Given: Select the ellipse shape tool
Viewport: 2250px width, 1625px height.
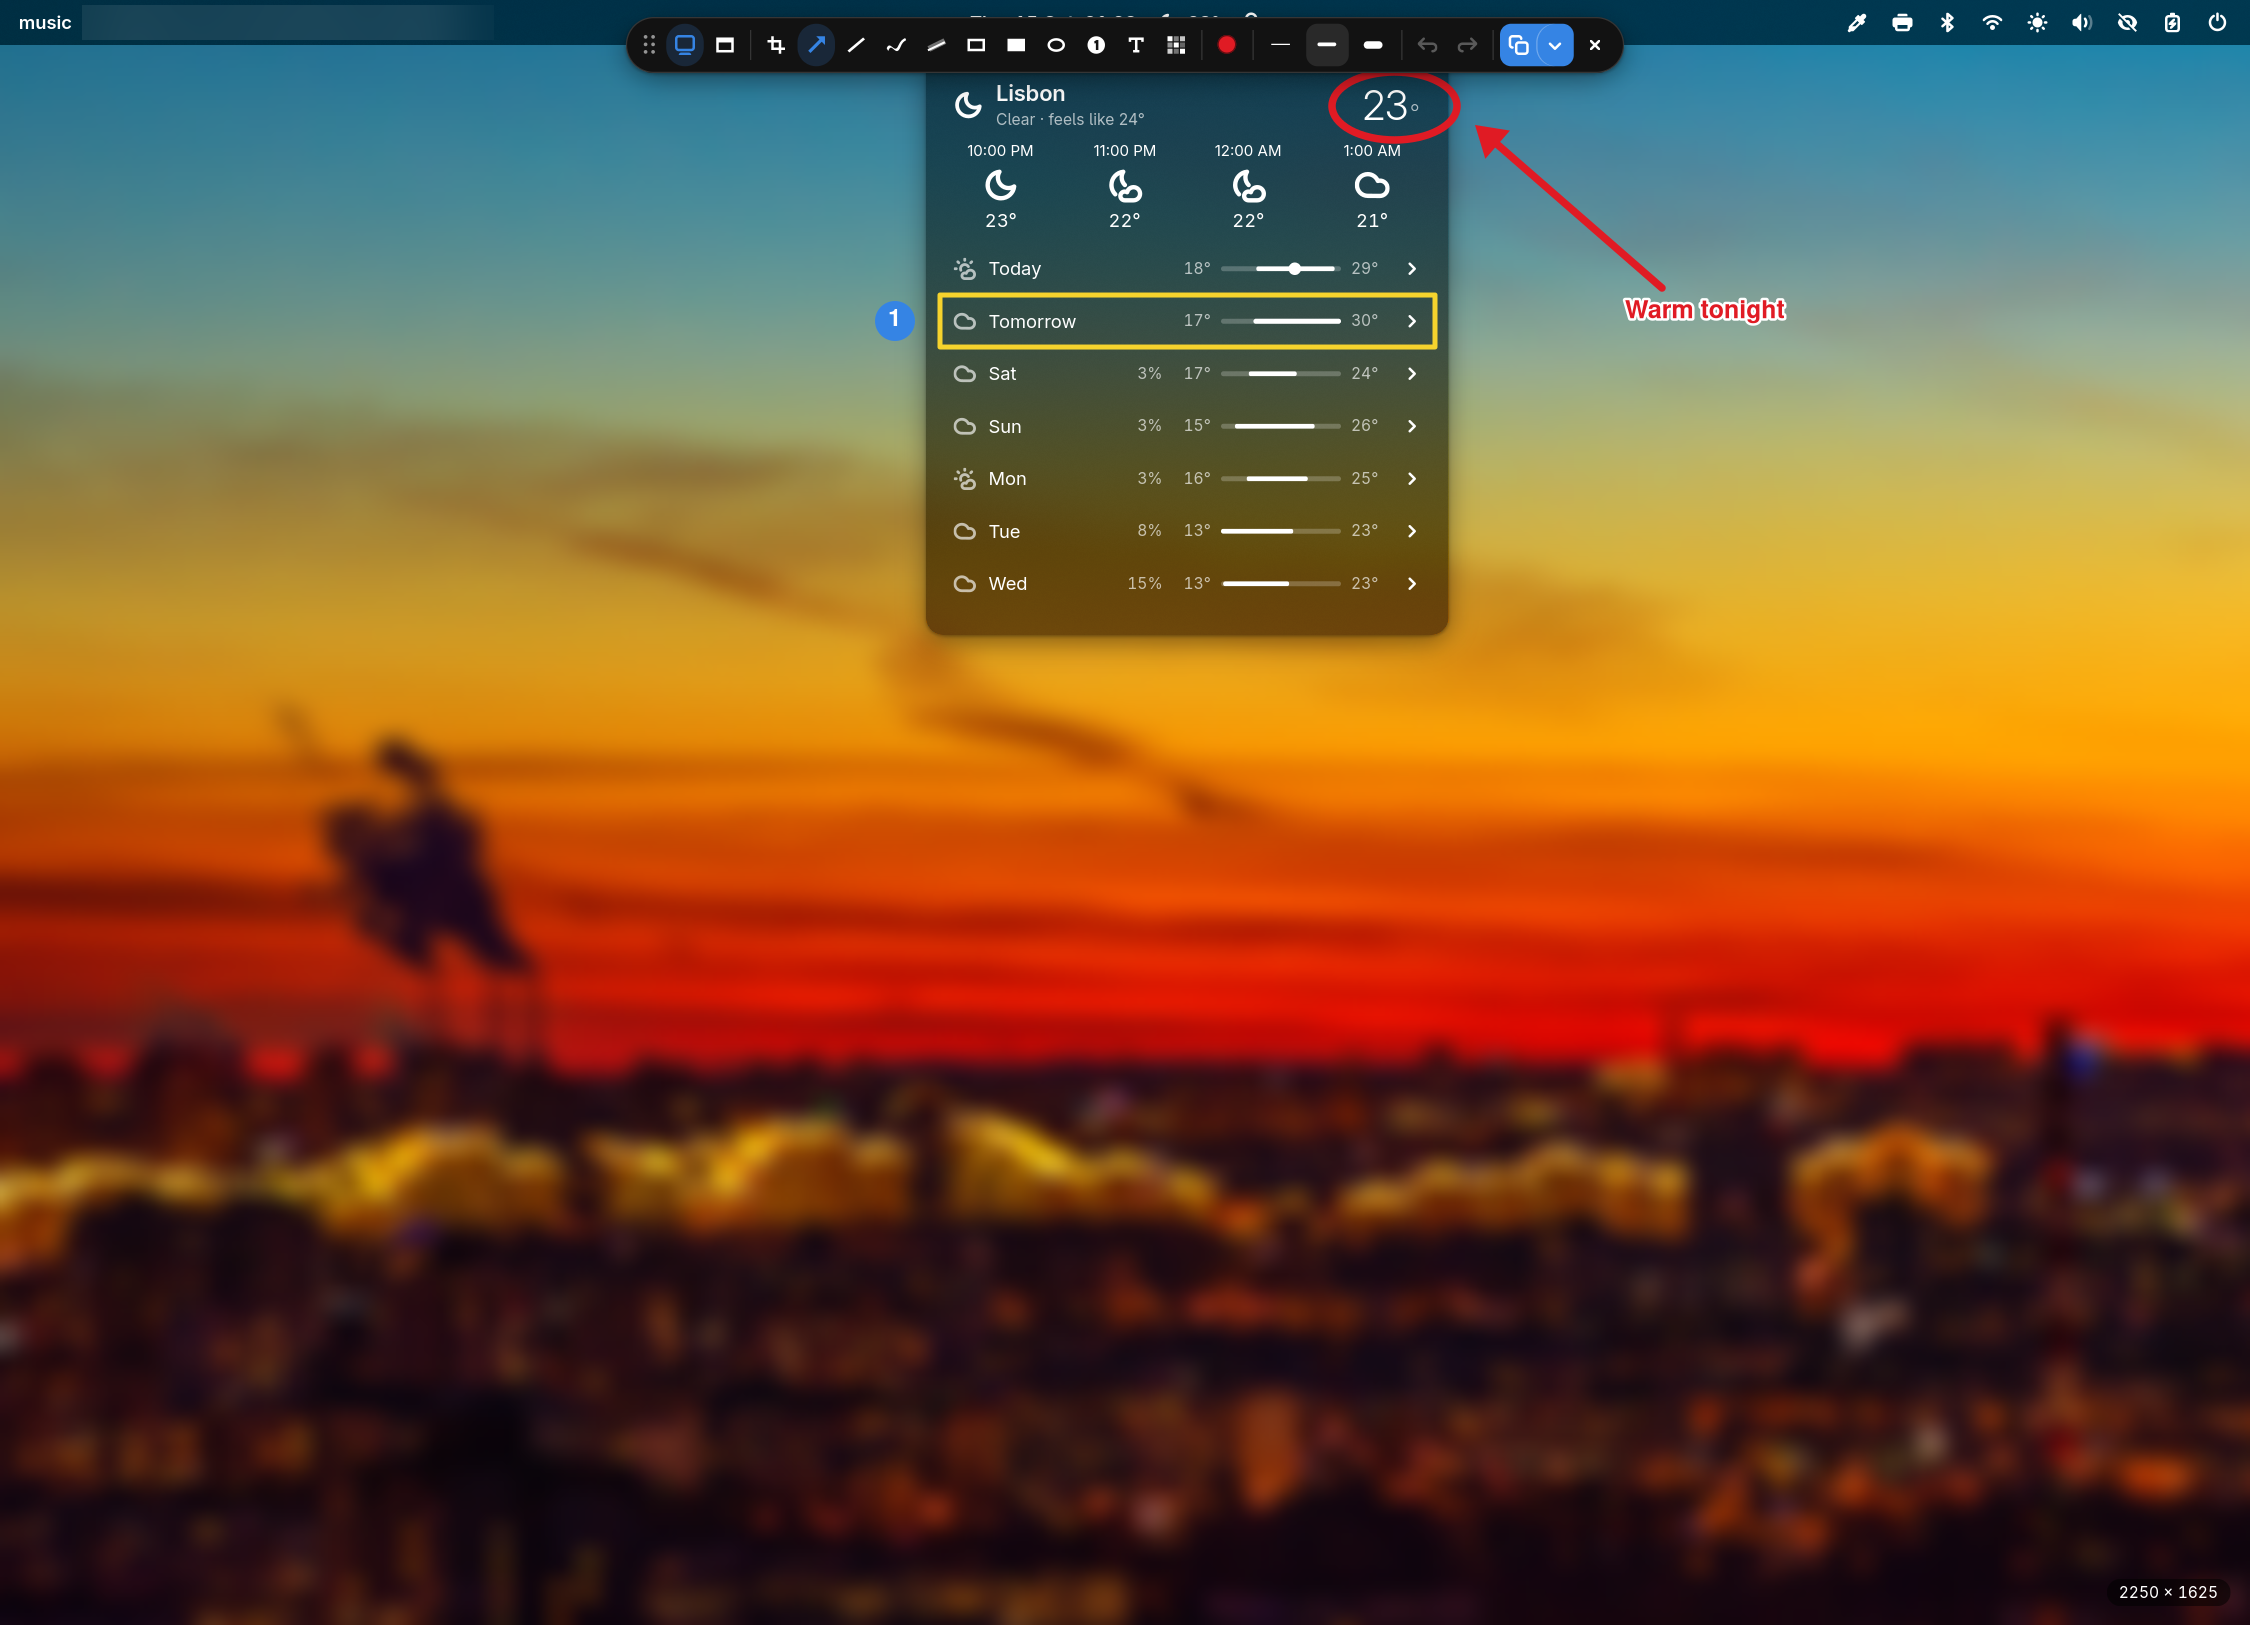Looking at the screenshot, I should [1056, 45].
